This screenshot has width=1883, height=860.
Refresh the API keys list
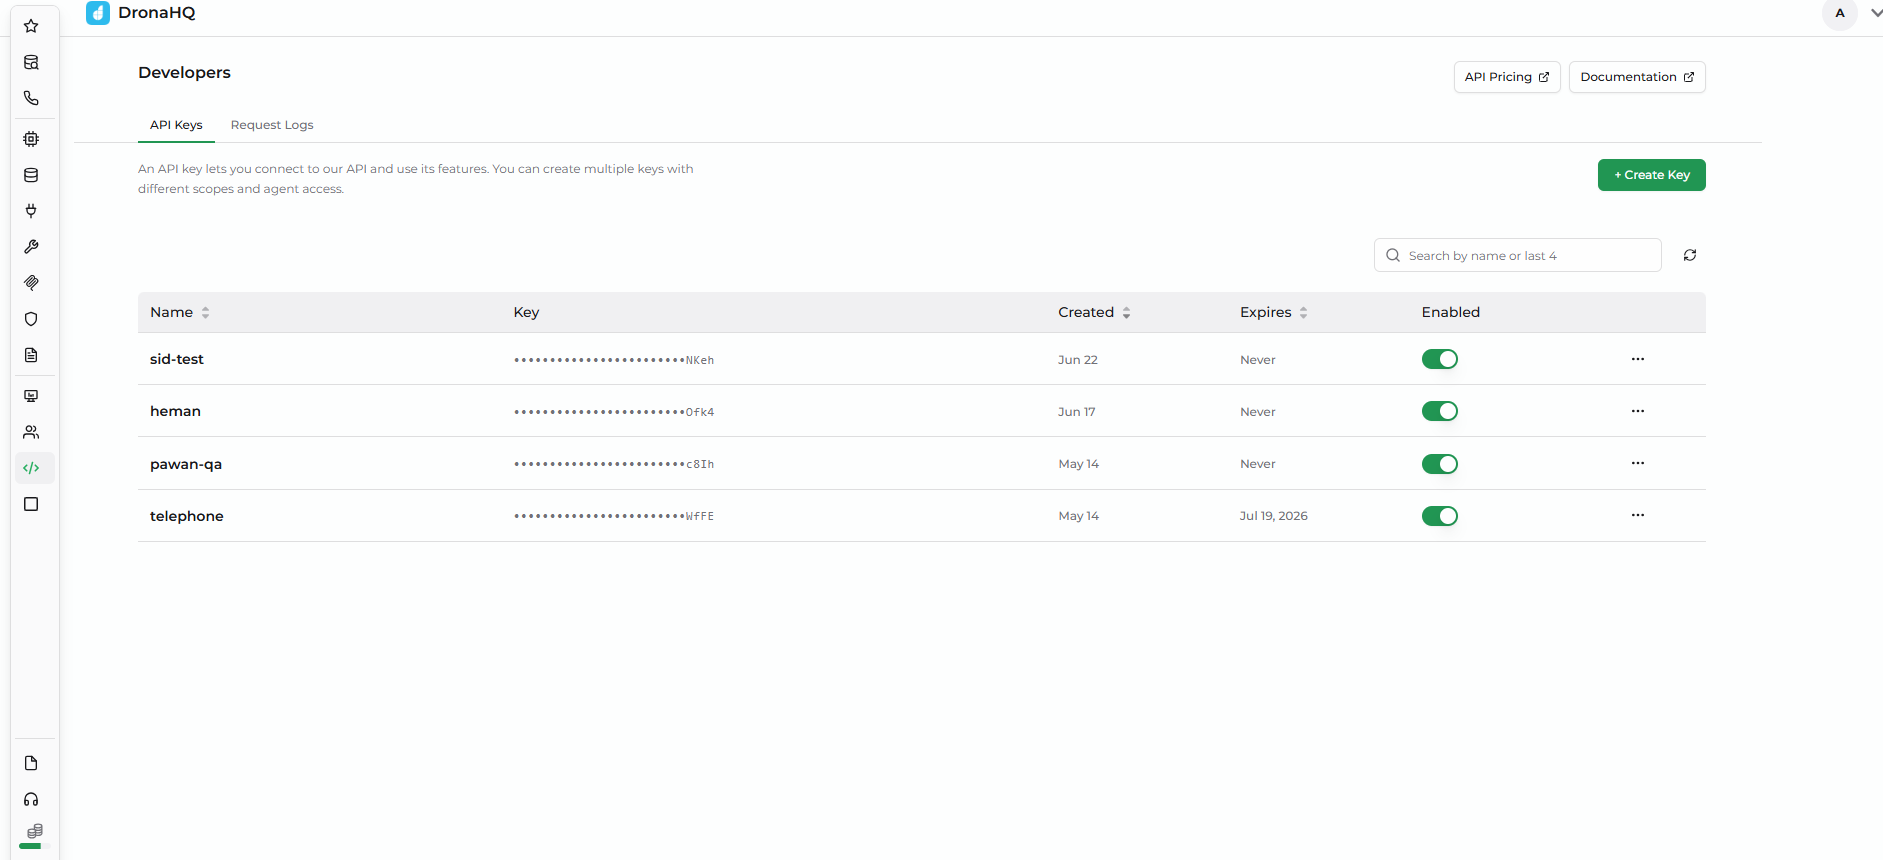[1690, 255]
